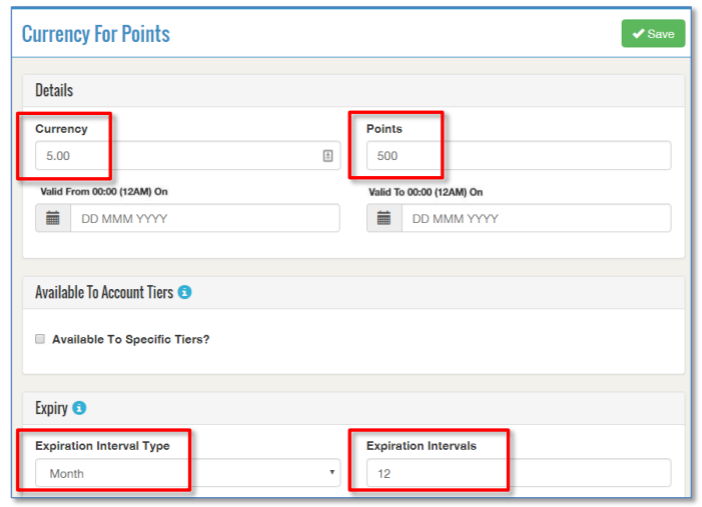Expand the Expiration Interval Type dropdown
This screenshot has width=702, height=507.
pos(188,473)
